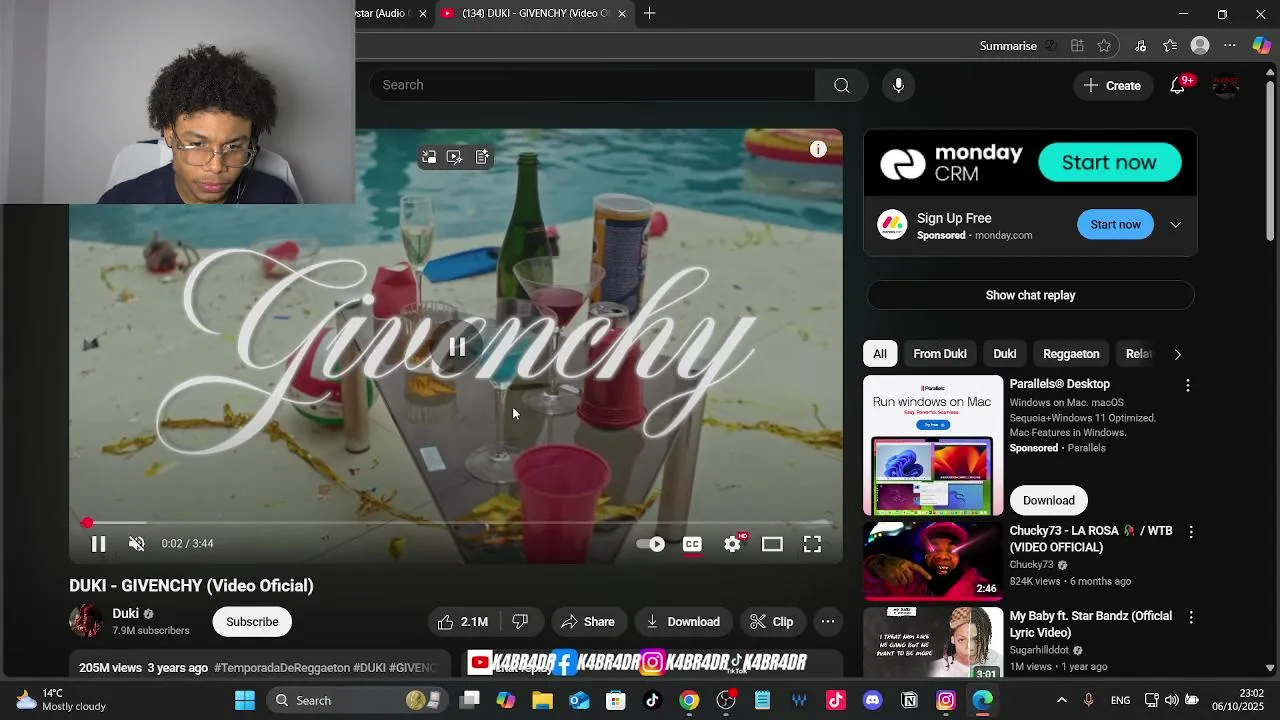The width and height of the screenshot is (1280, 720).
Task: Open Instagram from the taskbar
Action: pos(946,700)
